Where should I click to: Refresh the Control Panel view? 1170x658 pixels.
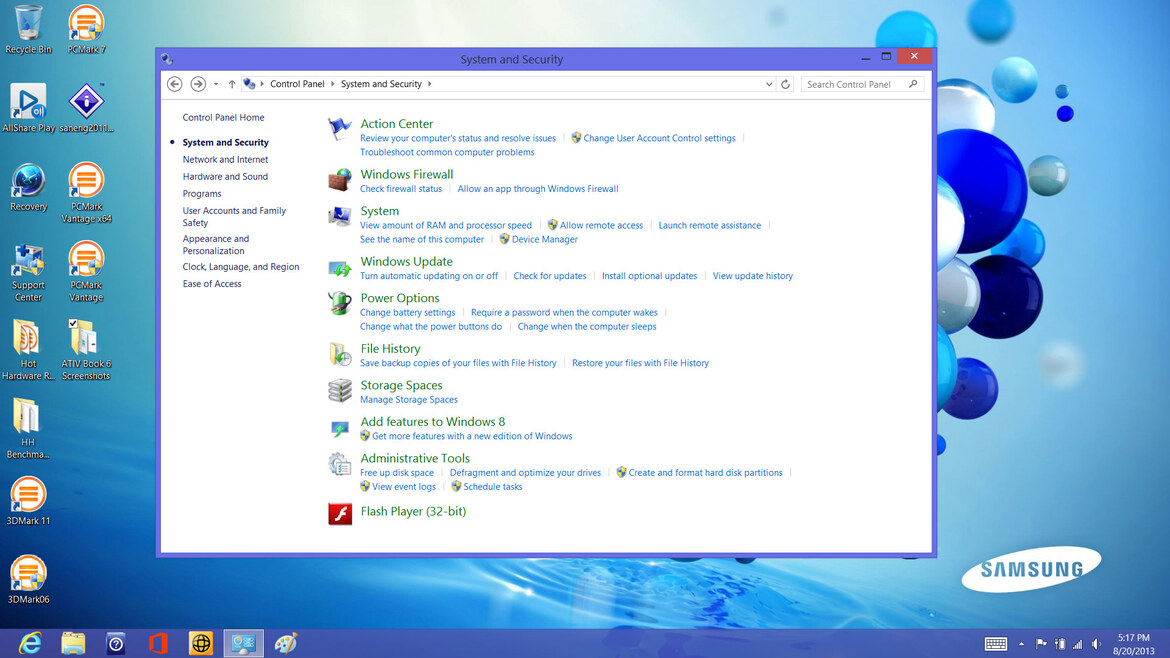(785, 84)
